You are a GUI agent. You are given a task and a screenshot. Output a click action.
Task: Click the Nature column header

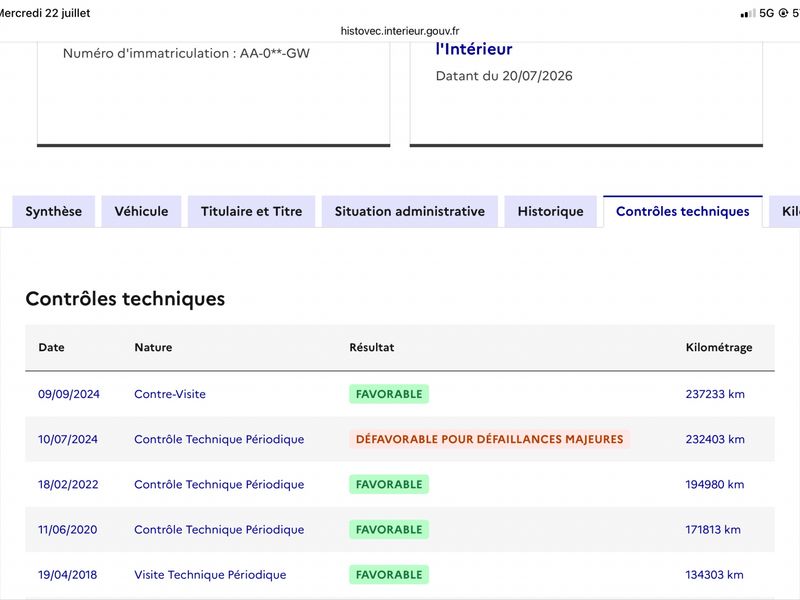pyautogui.click(x=153, y=347)
